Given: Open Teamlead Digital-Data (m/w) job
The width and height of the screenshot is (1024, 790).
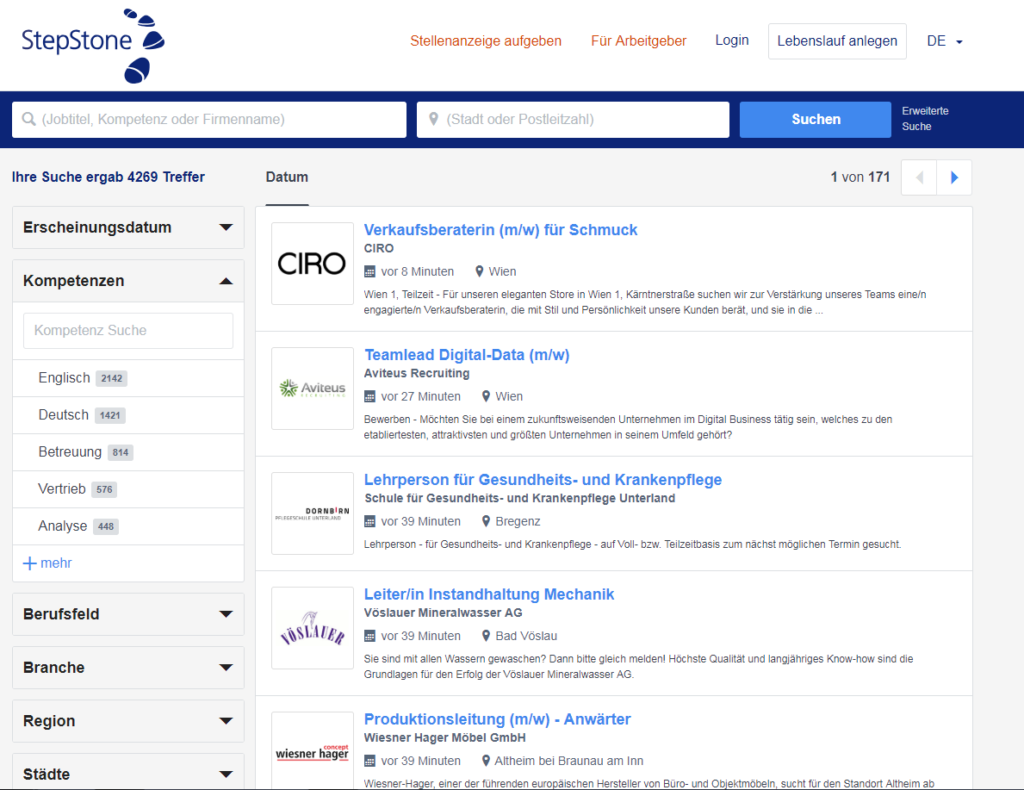Looking at the screenshot, I should click(x=466, y=355).
